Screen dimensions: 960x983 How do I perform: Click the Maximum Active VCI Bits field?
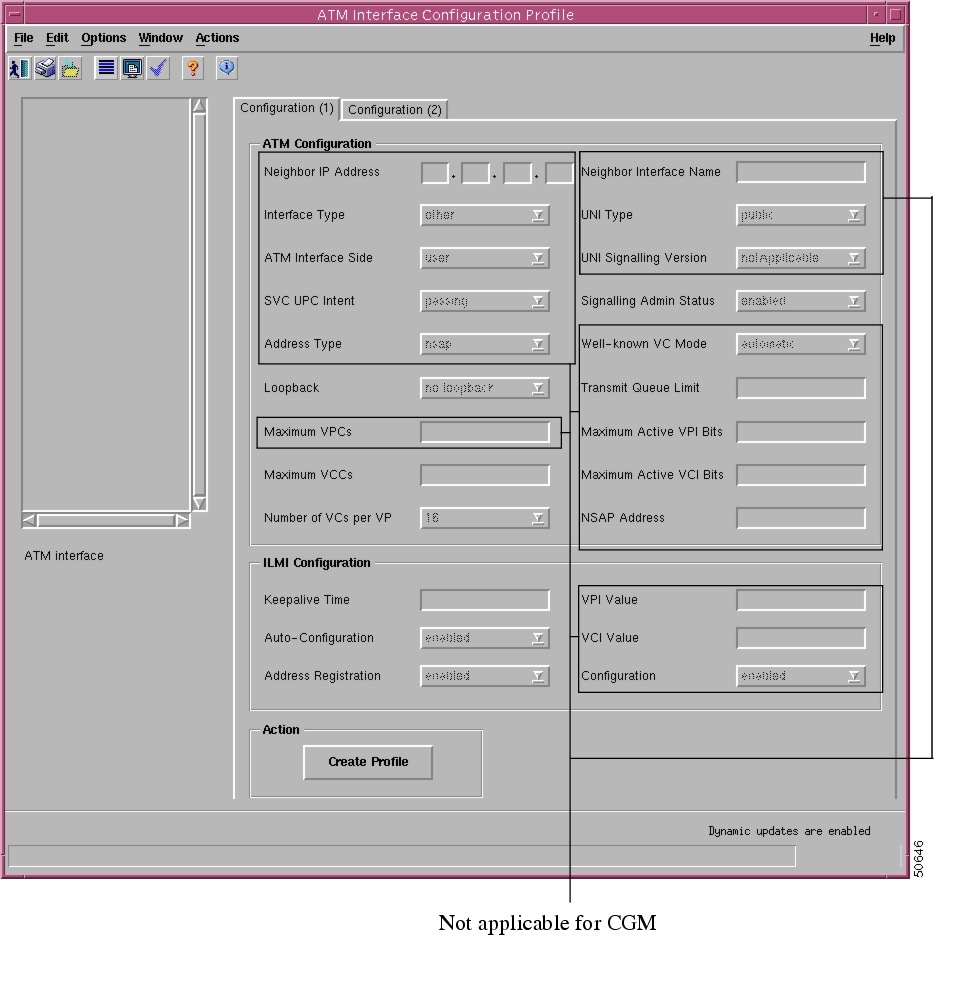801,475
